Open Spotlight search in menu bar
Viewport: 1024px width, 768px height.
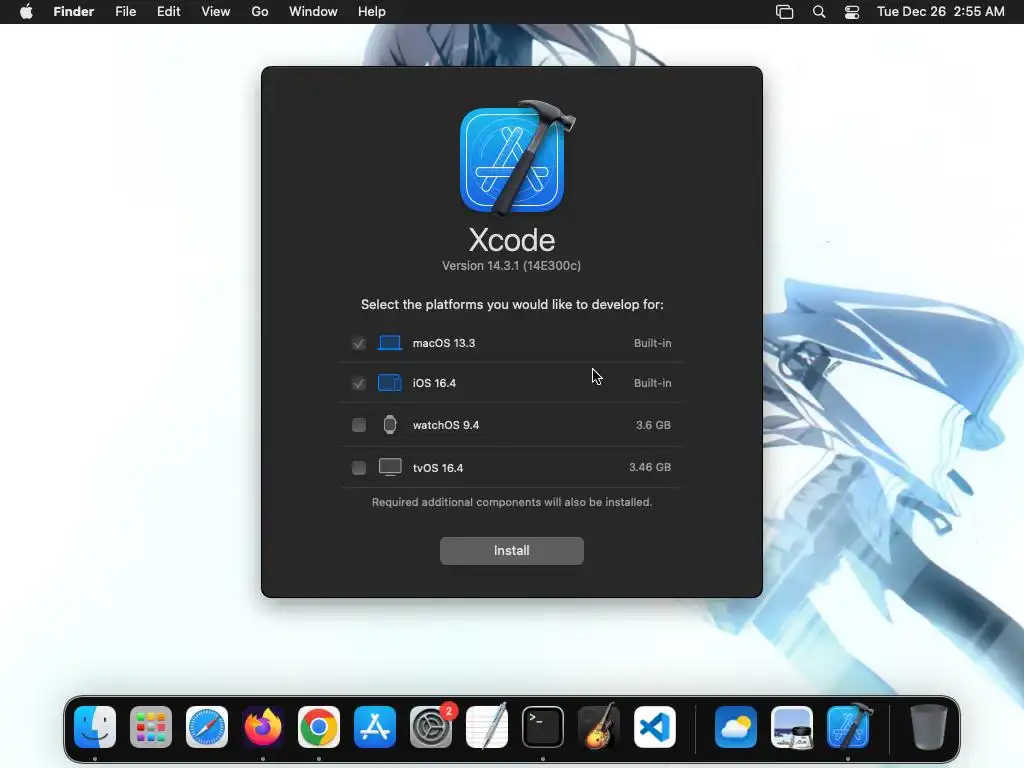[819, 12]
